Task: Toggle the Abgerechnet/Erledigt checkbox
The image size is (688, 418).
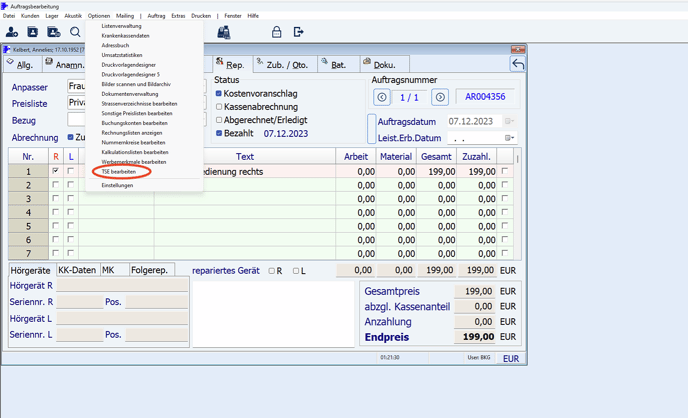Action: pyautogui.click(x=219, y=120)
